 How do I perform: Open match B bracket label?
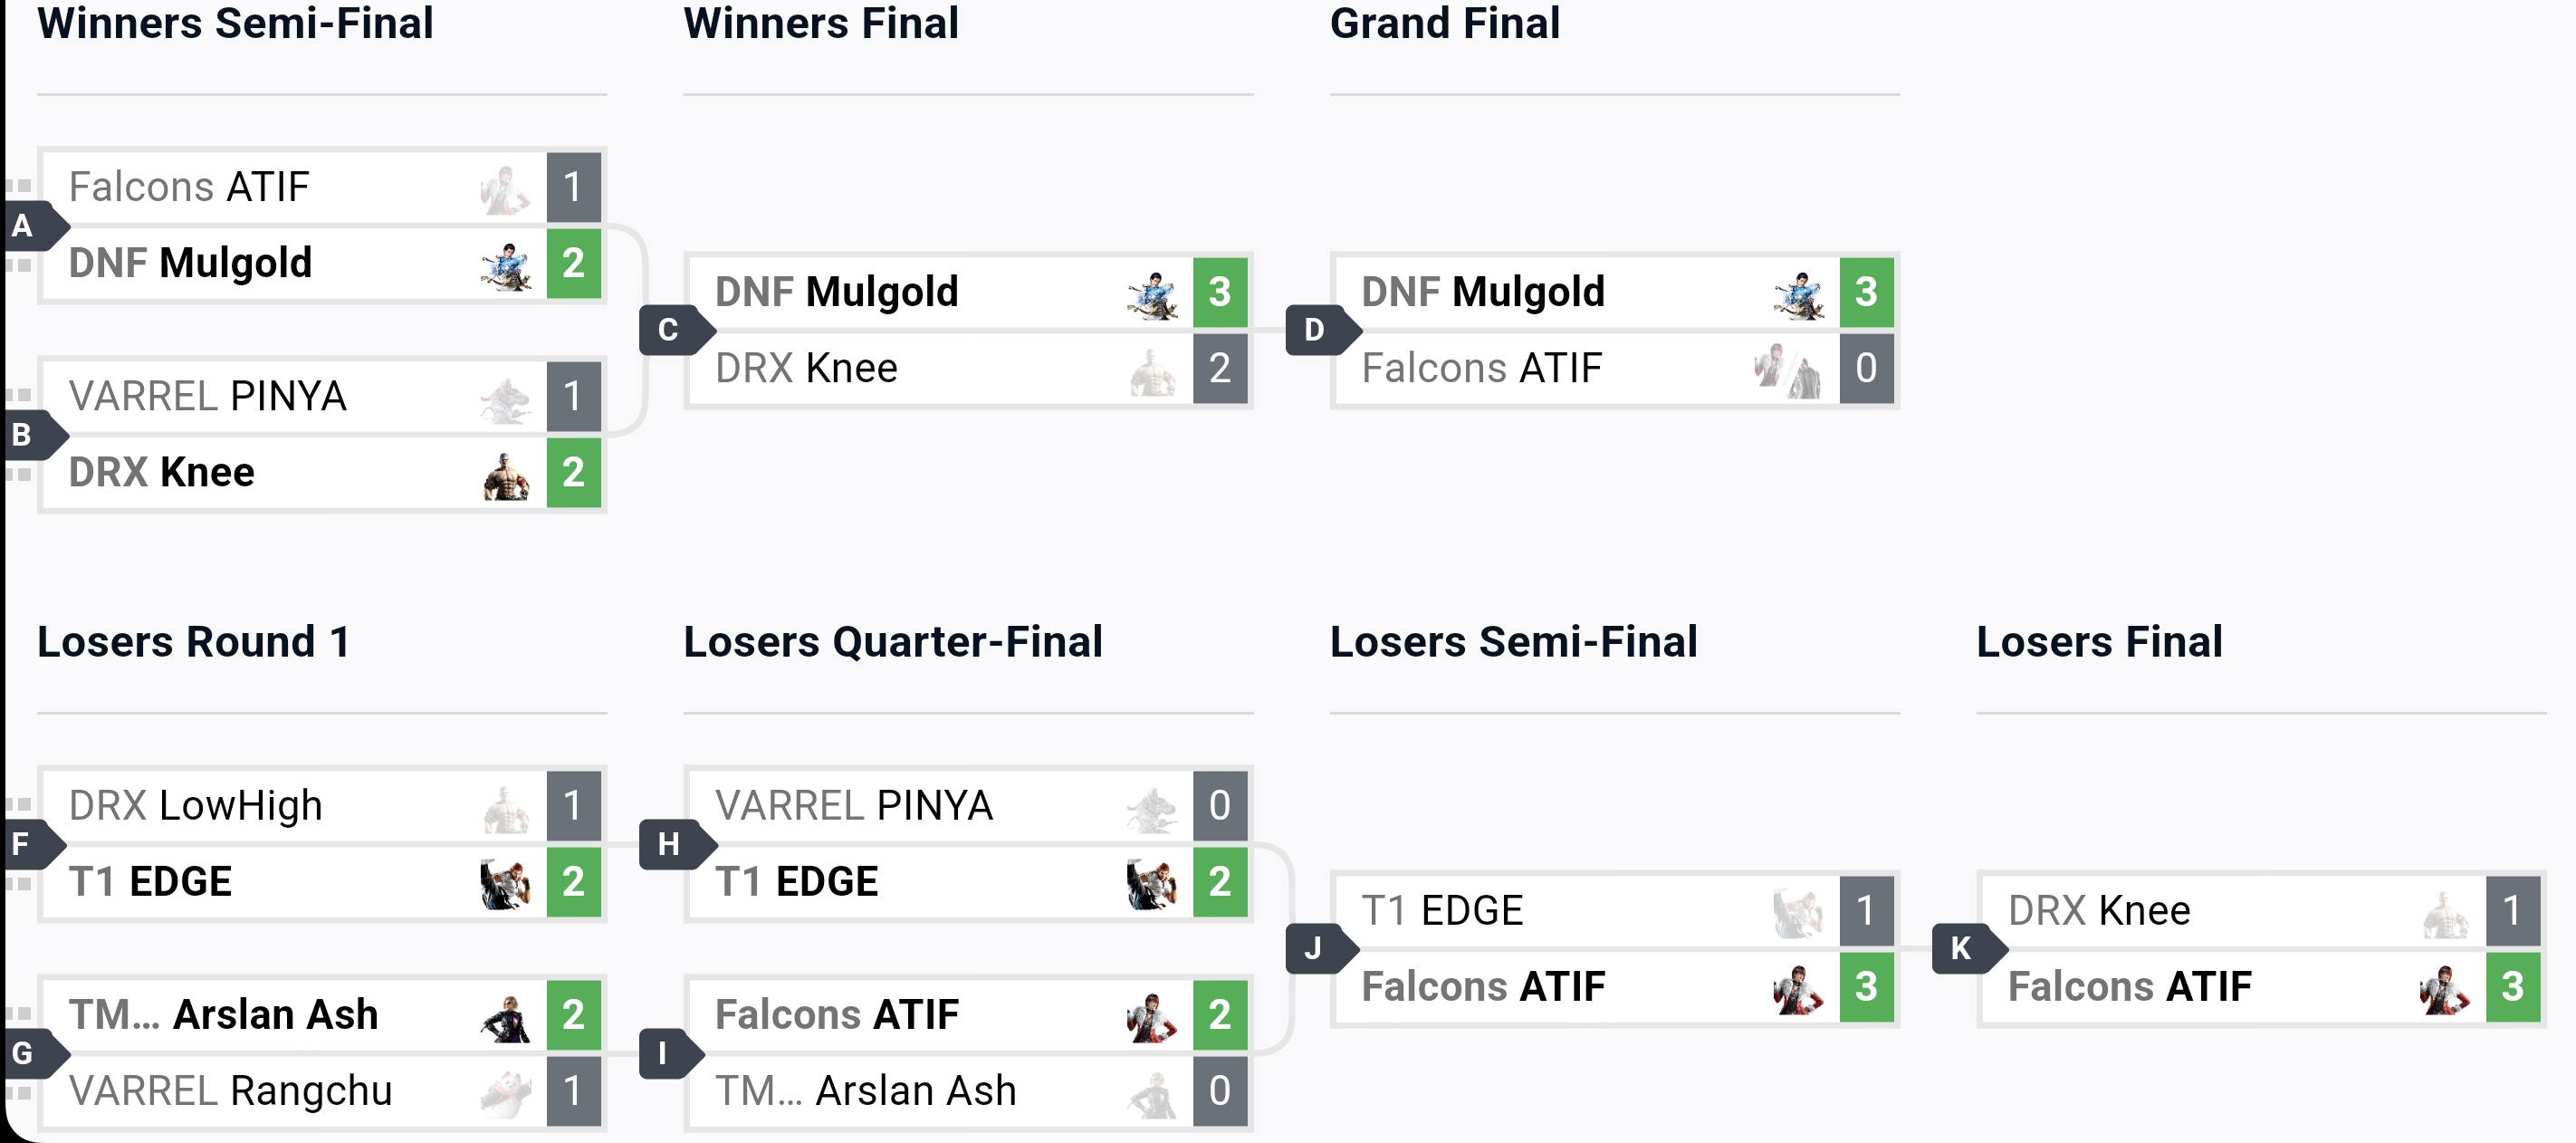(30, 435)
